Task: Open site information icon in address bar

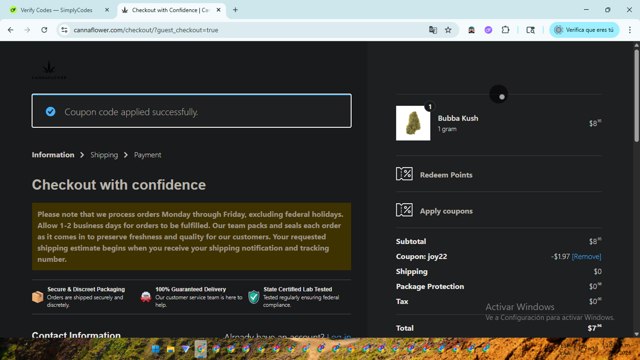Action: point(64,30)
